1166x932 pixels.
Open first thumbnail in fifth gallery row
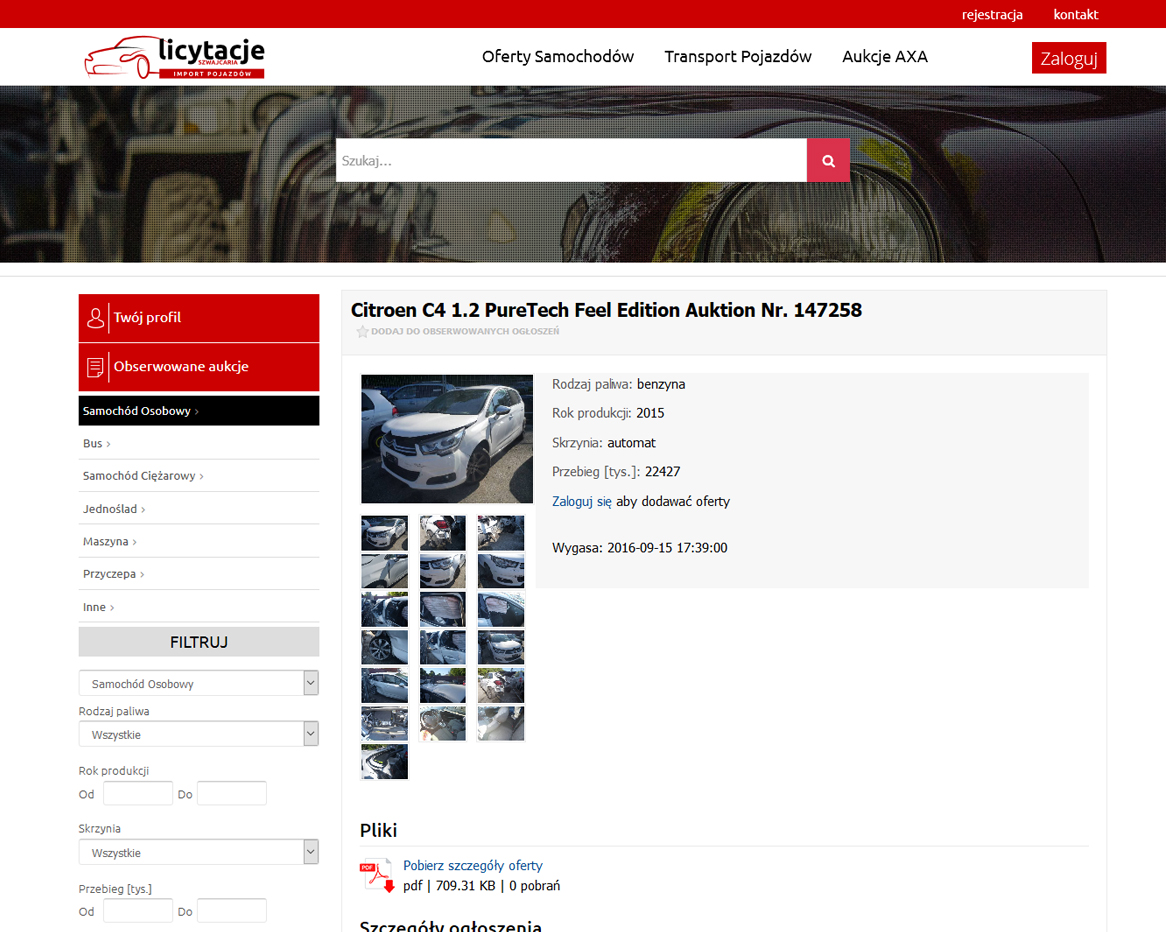(x=384, y=685)
